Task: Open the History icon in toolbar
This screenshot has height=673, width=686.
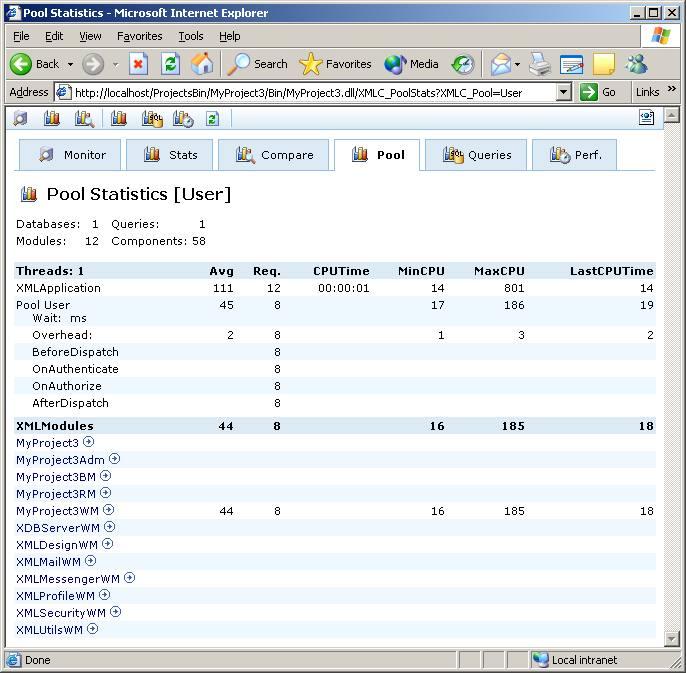Action: (462, 64)
